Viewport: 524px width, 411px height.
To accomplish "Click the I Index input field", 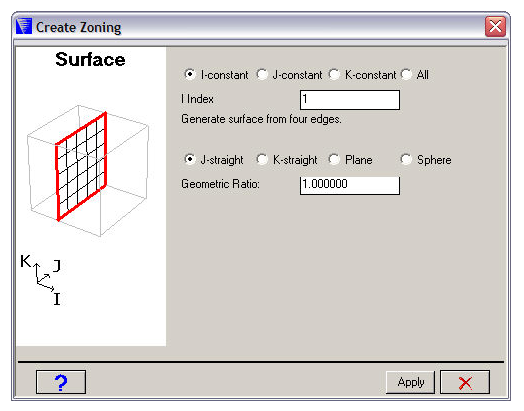I will click(x=350, y=100).
